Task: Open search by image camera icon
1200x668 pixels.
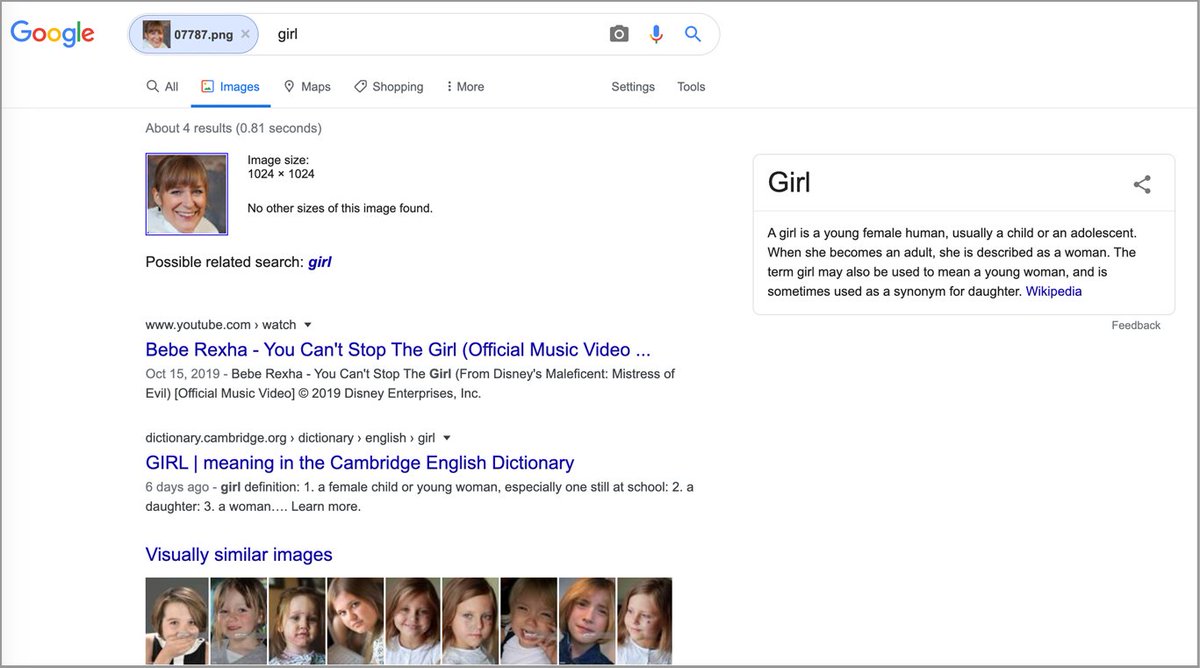Action: tap(619, 34)
